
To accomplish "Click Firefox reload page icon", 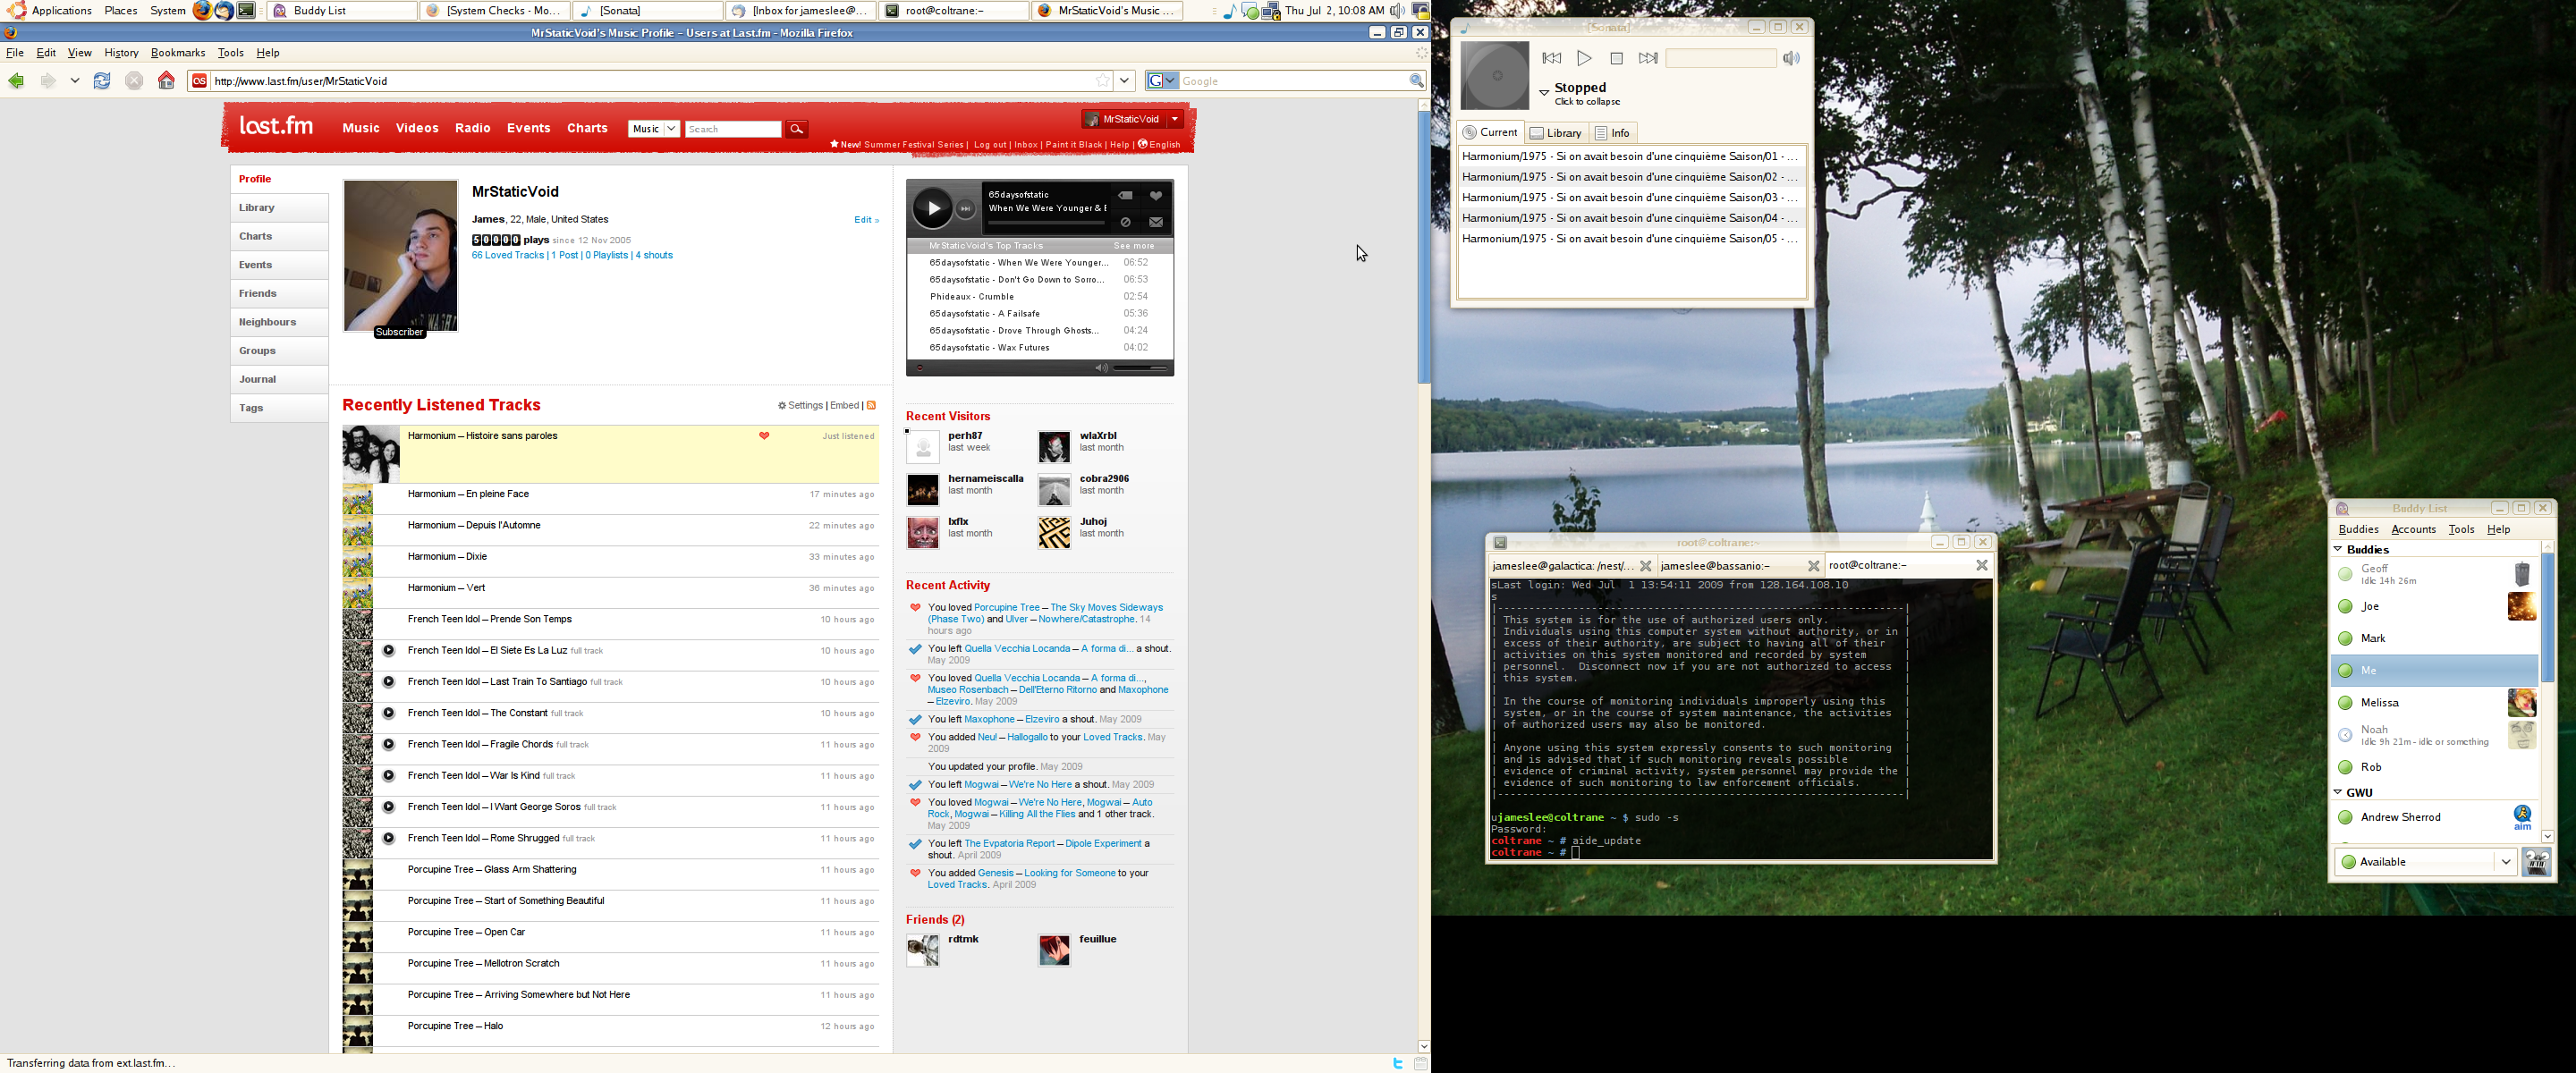I will click(x=102, y=81).
